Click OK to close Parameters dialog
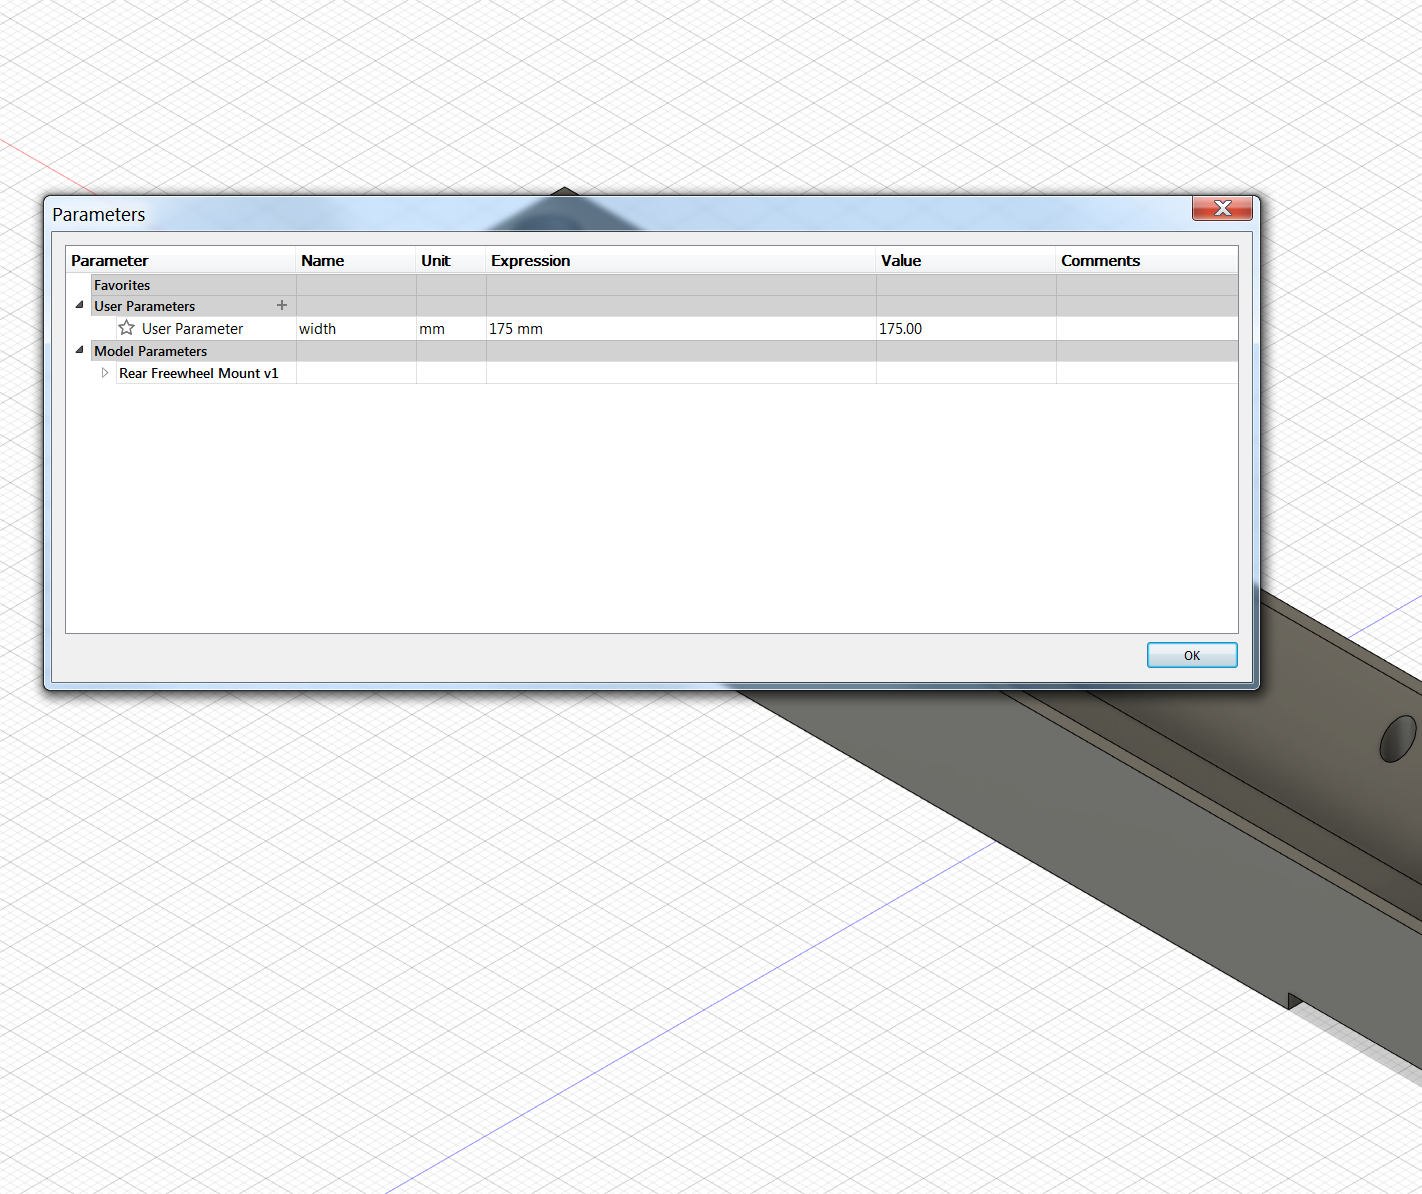This screenshot has height=1194, width=1422. coord(1191,655)
